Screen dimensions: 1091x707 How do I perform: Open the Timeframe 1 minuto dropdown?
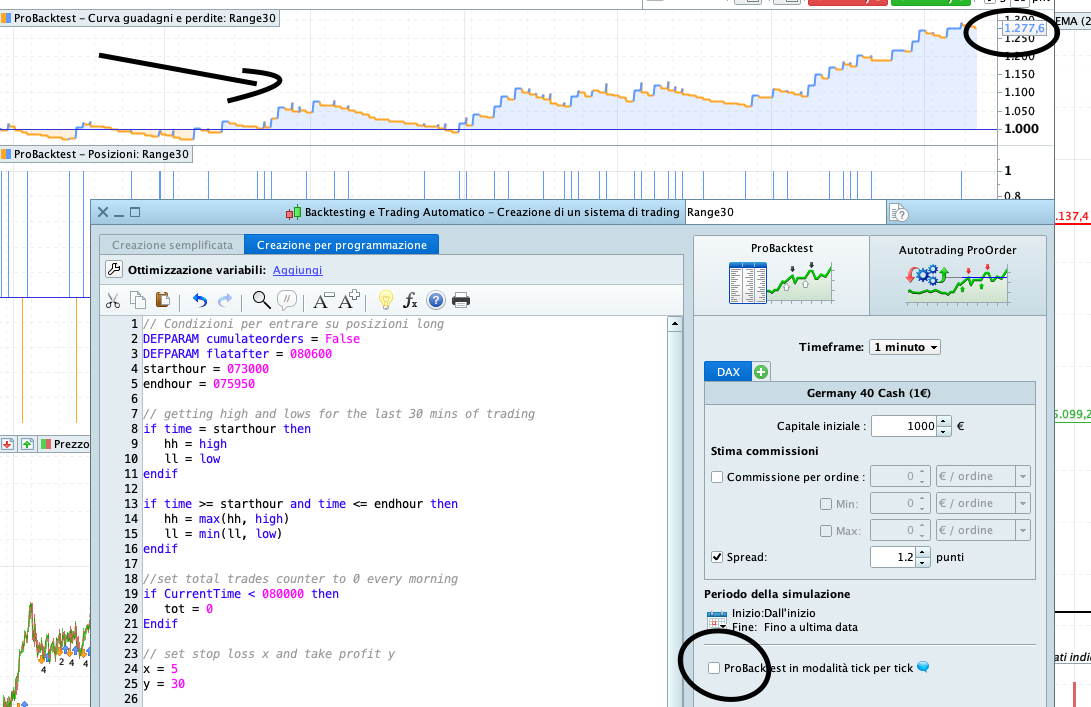(905, 347)
